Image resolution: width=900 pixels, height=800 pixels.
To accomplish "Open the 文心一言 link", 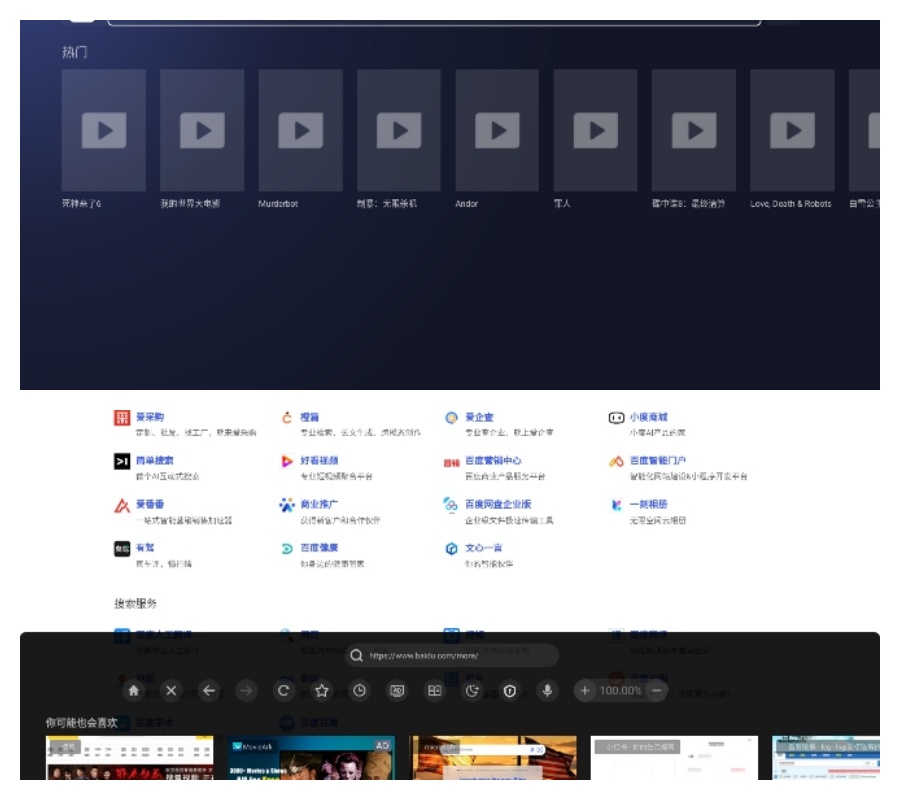I will click(x=483, y=547).
